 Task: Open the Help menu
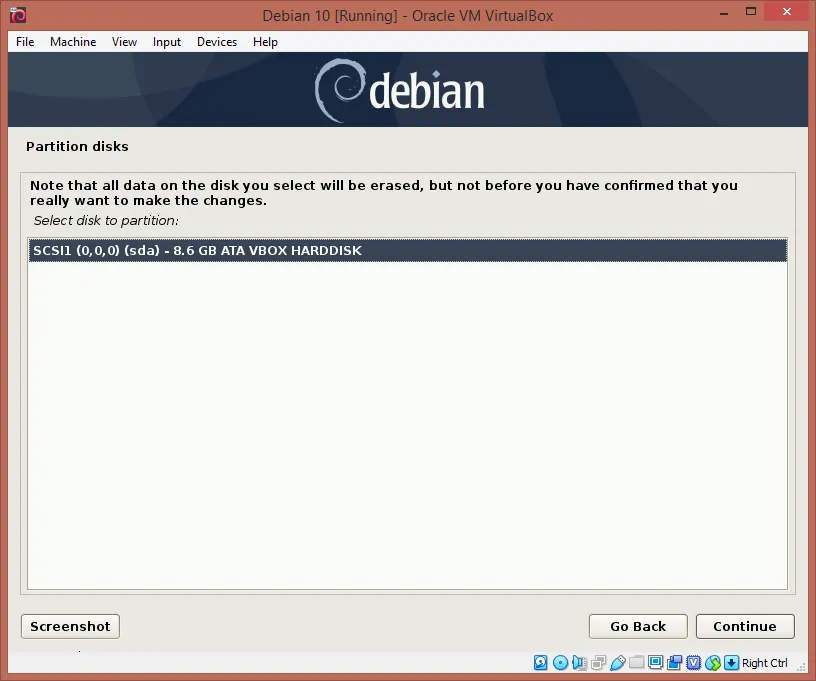point(265,42)
